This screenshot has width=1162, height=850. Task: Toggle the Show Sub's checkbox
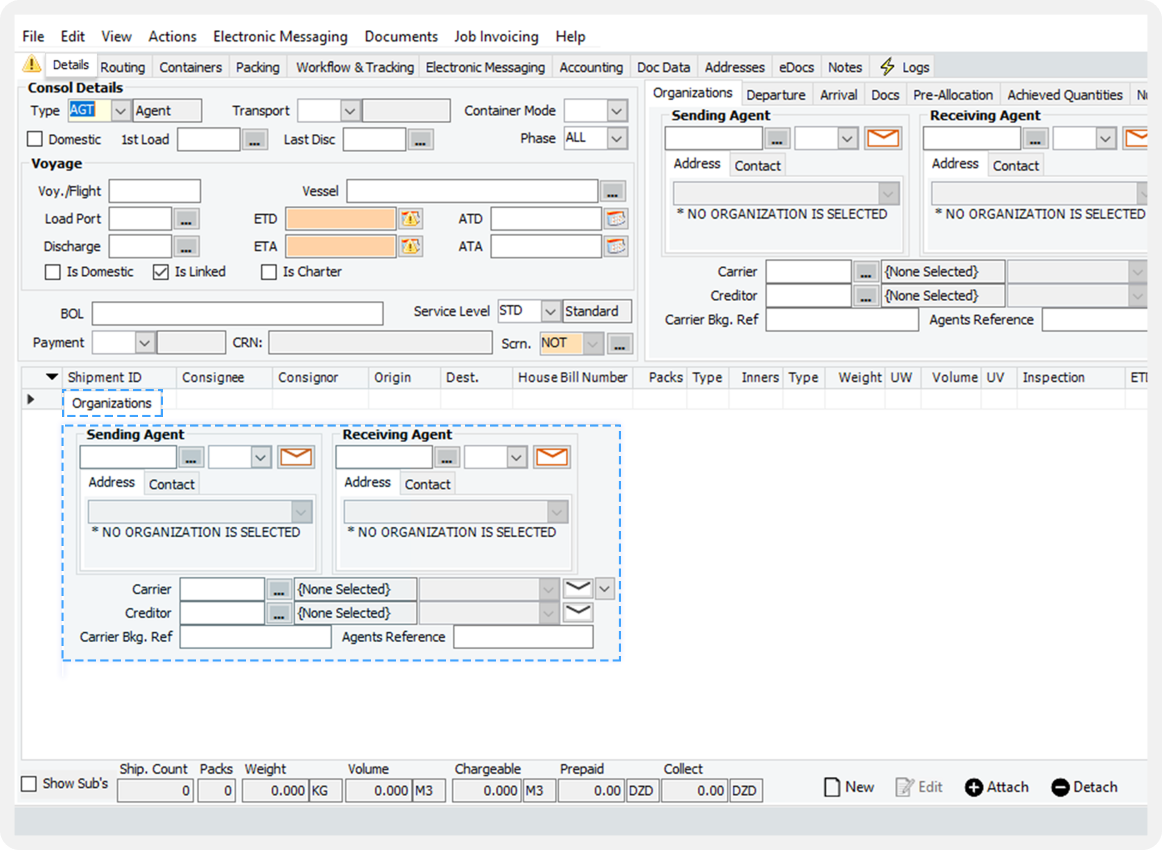pyautogui.click(x=30, y=784)
